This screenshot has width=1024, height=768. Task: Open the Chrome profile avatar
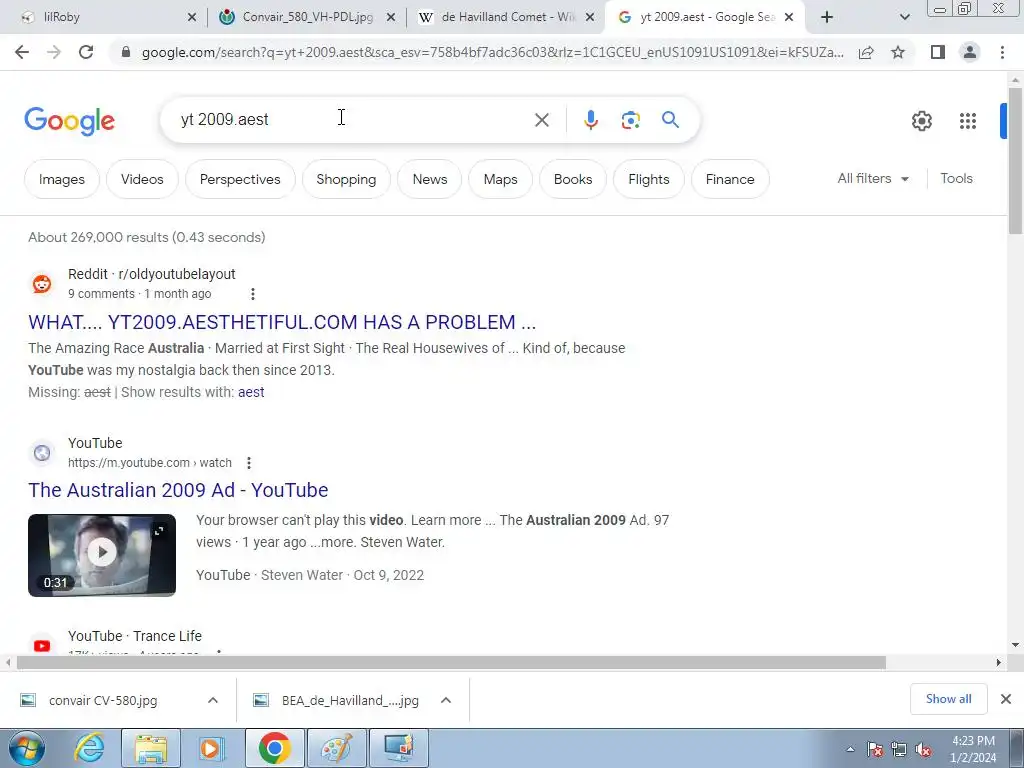[x=970, y=52]
